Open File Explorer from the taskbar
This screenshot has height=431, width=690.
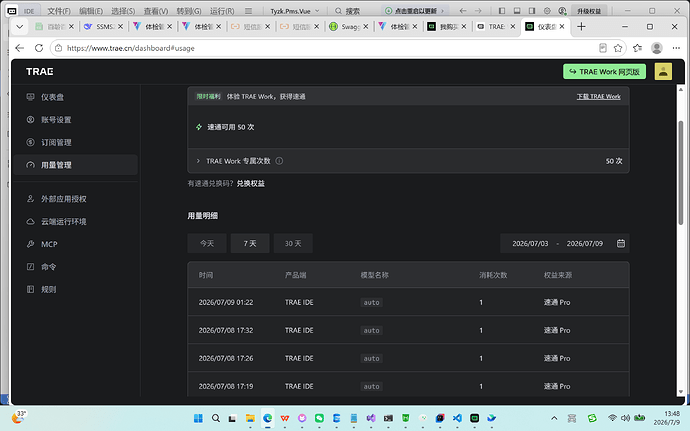250,418
